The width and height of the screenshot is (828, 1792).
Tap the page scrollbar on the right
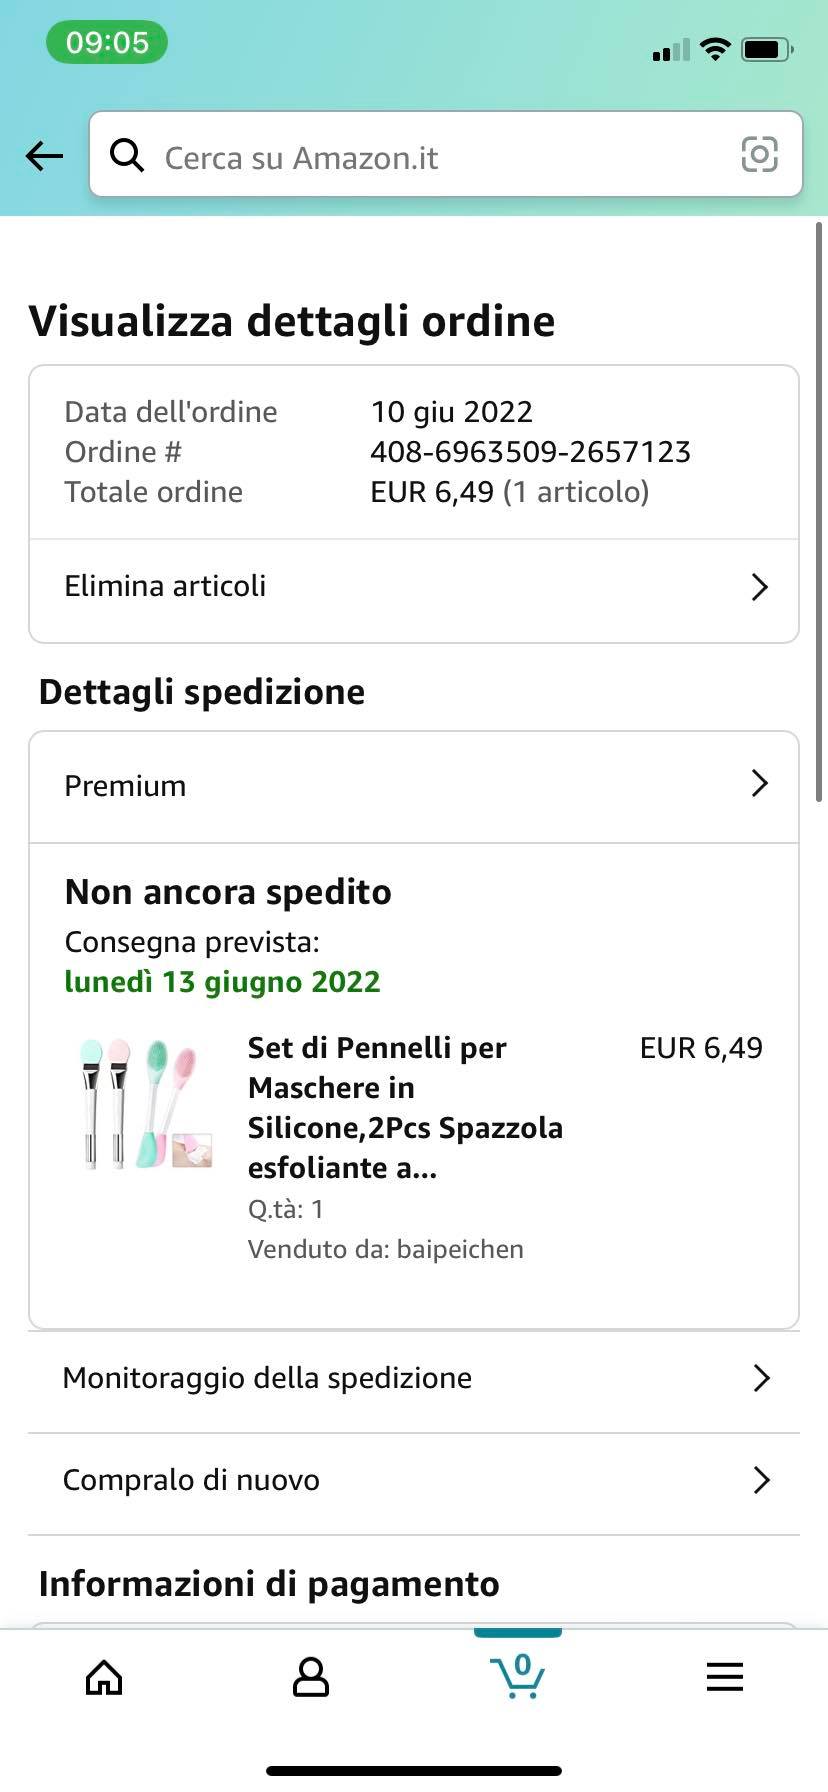click(x=819, y=510)
